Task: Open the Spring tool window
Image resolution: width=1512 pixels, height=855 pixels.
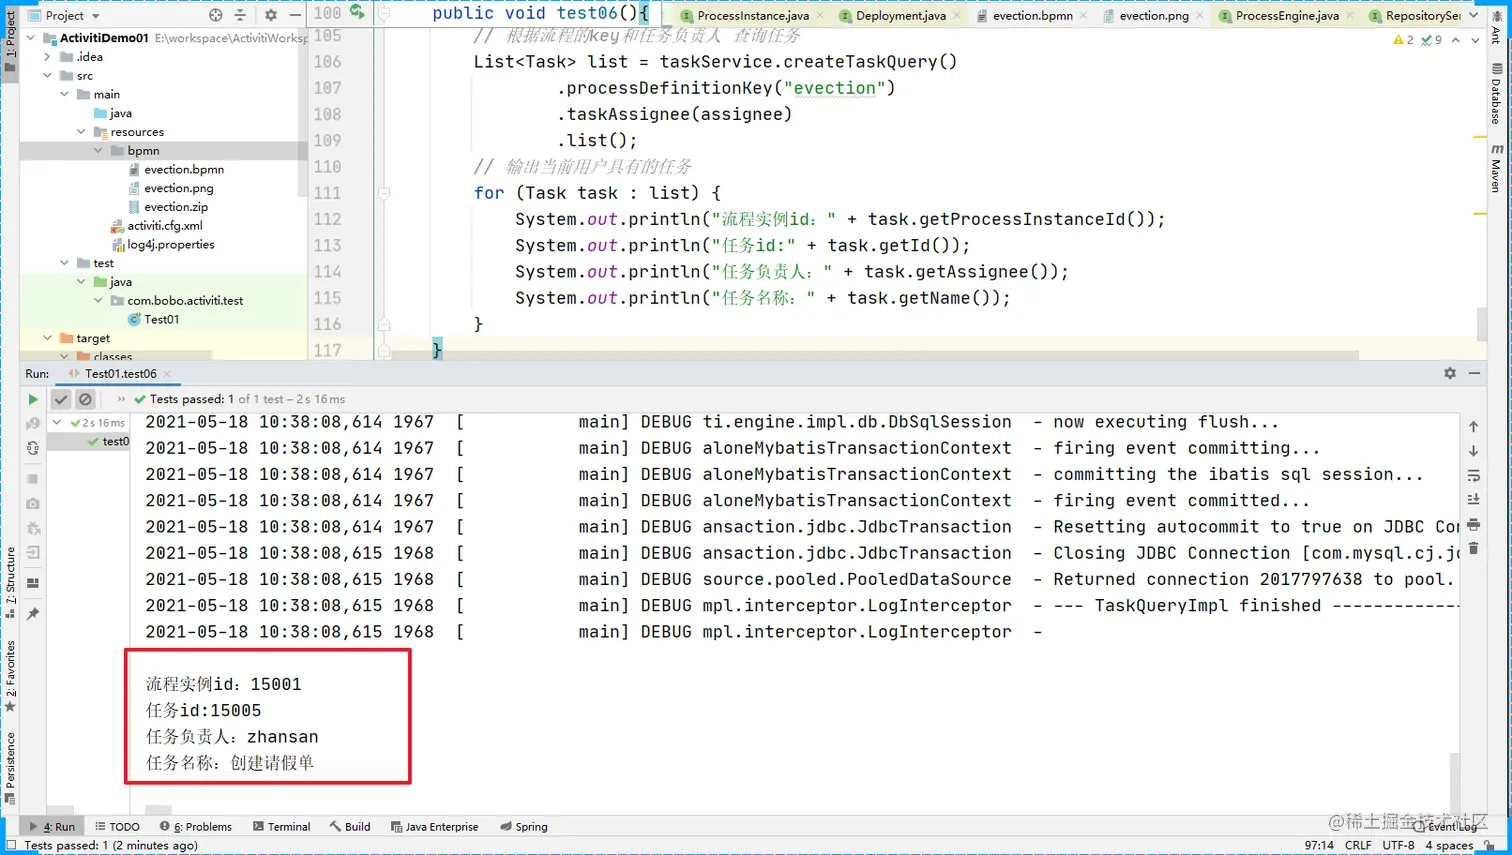Action: [x=524, y=827]
